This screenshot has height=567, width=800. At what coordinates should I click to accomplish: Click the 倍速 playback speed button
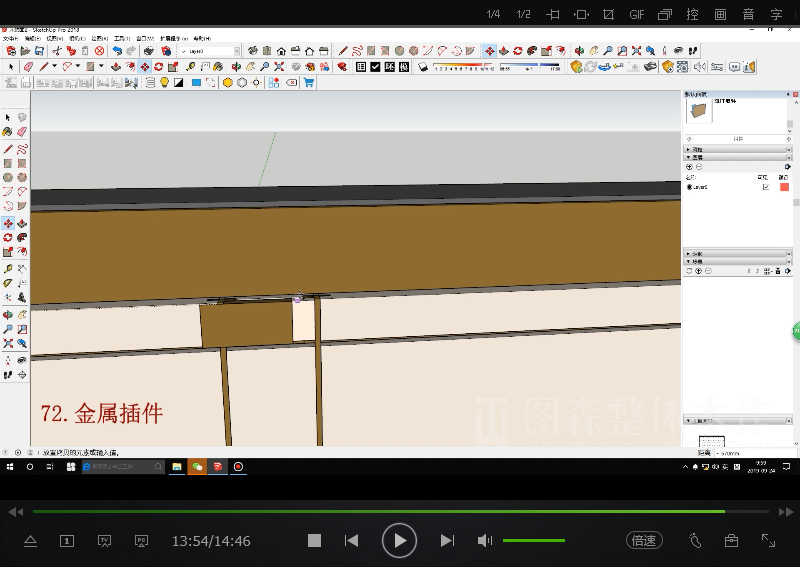tap(644, 540)
